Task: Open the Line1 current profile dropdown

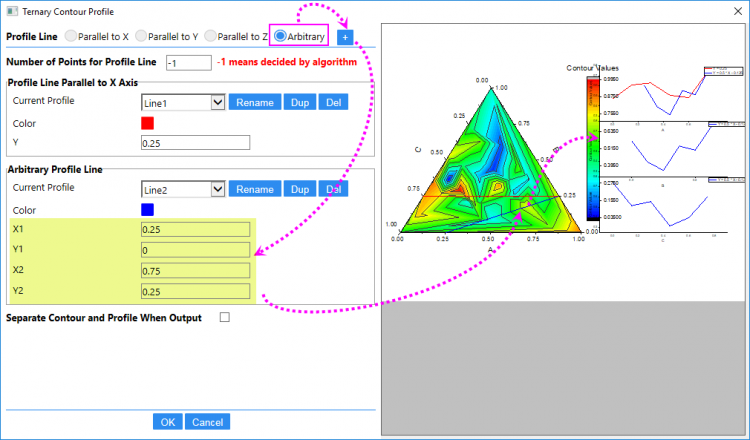Action: click(x=218, y=102)
